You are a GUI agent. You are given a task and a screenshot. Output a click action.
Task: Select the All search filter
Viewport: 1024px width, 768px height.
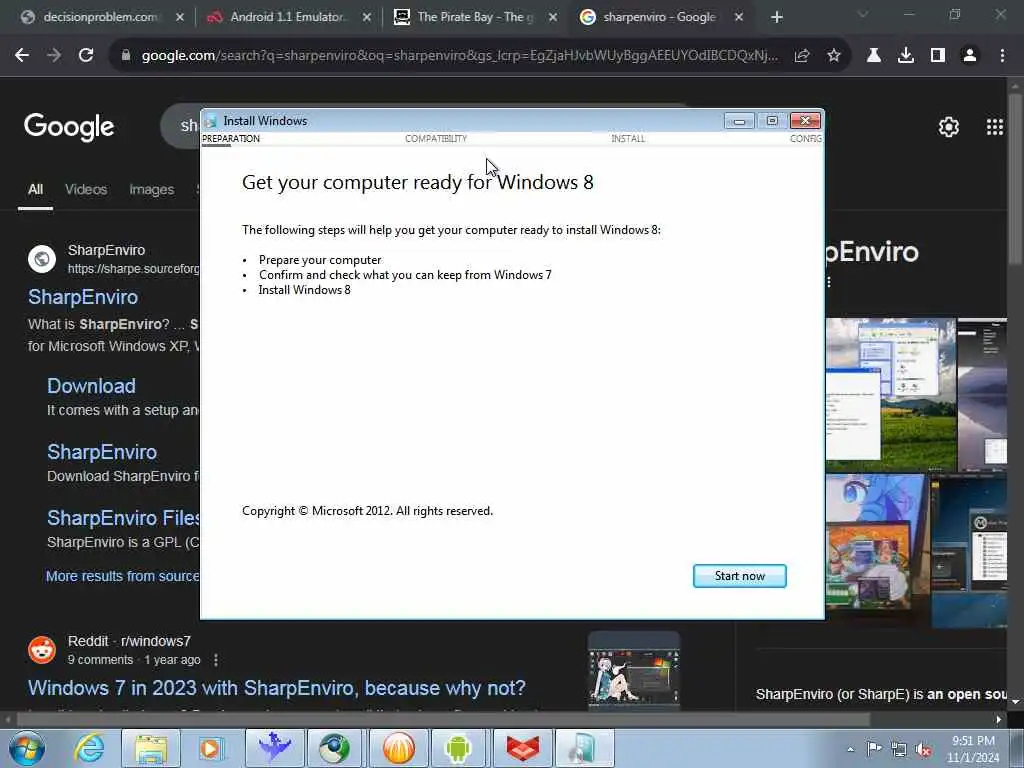click(35, 189)
